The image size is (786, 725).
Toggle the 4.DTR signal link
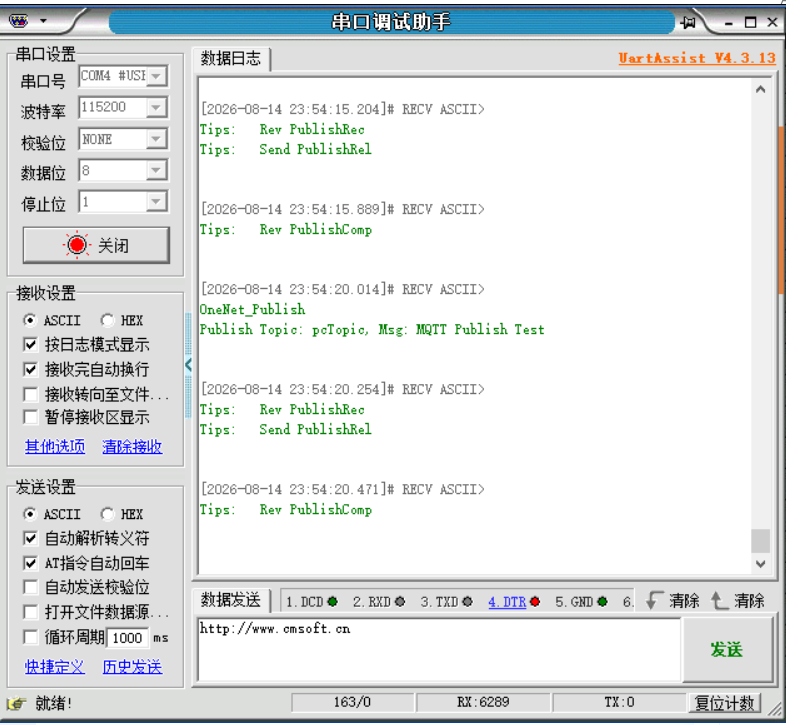[x=507, y=602]
